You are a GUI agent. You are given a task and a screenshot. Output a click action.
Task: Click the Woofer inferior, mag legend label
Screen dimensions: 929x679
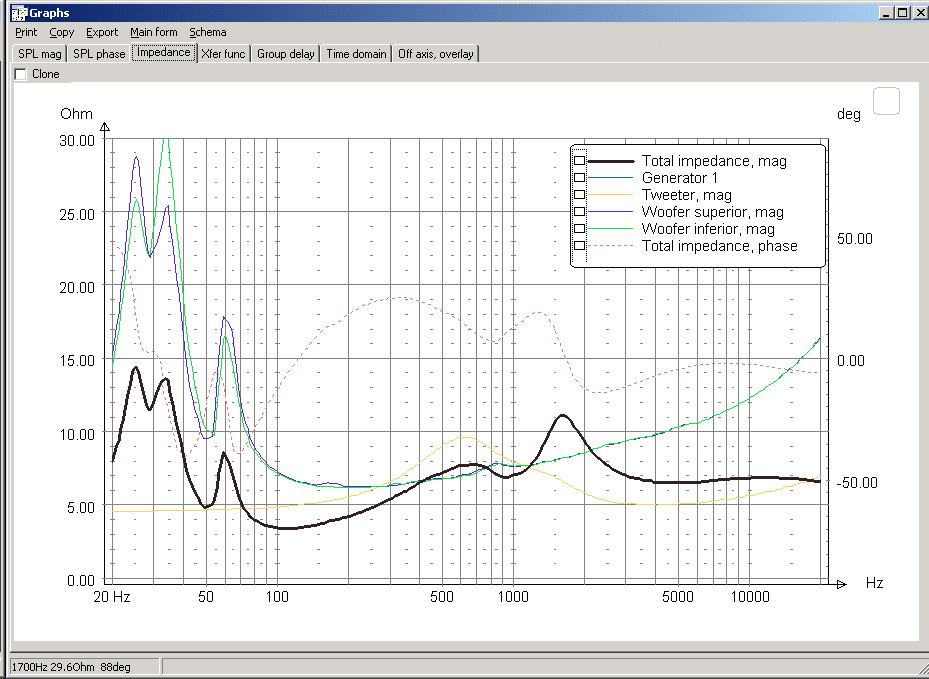[709, 229]
